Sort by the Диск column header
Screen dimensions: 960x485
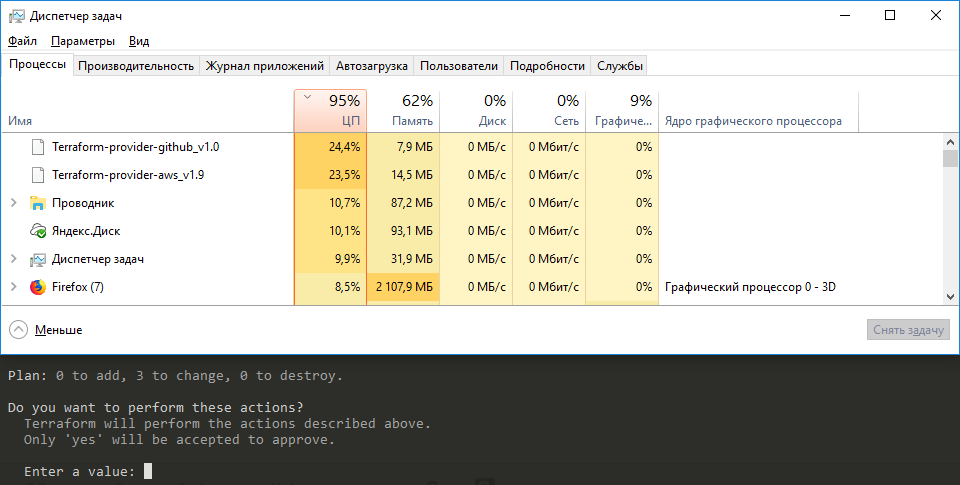476,111
